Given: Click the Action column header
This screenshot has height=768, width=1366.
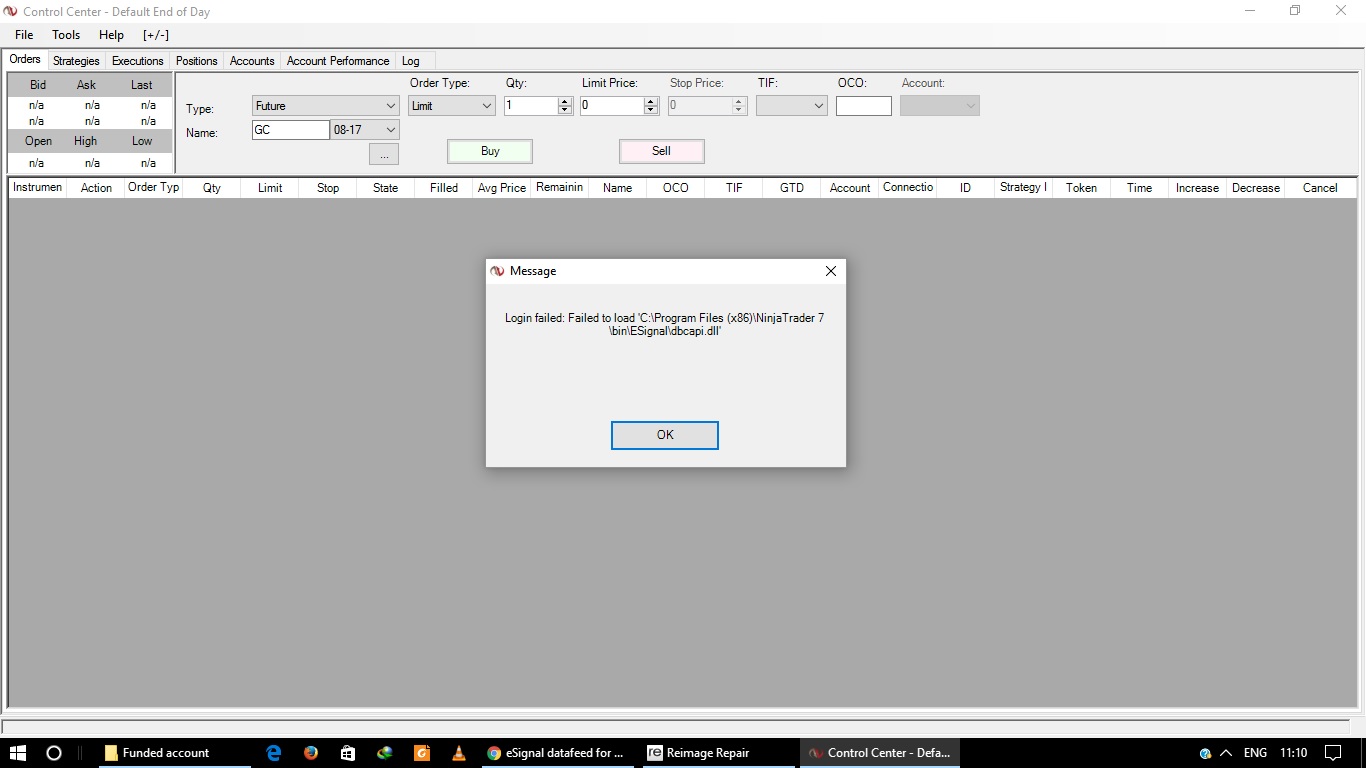Looking at the screenshot, I should (96, 188).
